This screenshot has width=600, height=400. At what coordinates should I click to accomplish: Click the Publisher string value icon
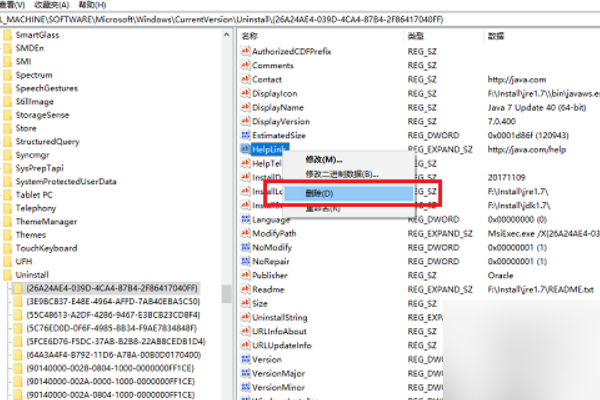(245, 275)
